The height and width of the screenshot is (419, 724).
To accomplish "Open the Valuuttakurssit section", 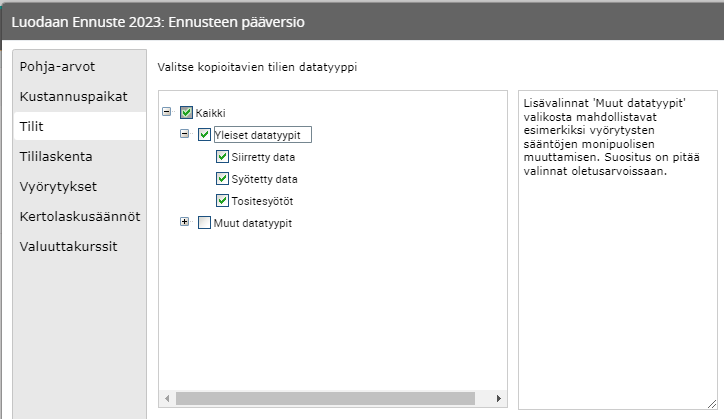I will 68,246.
